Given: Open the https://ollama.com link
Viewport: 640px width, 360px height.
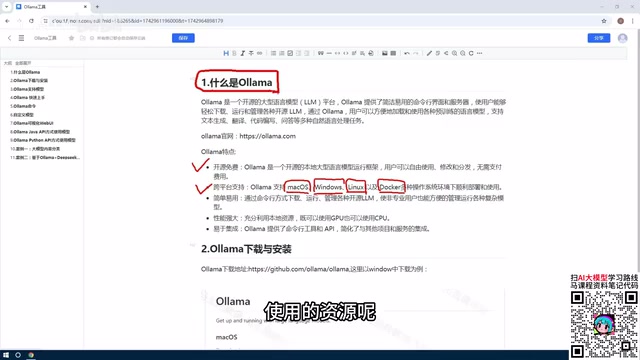Looking at the screenshot, I should [x=267, y=136].
